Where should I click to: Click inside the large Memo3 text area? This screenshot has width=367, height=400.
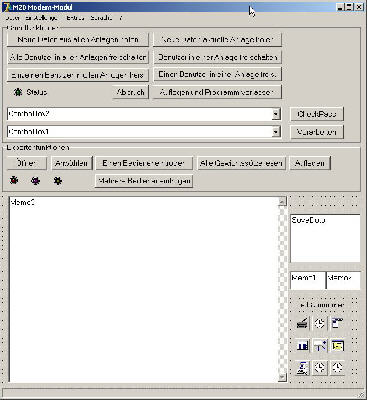pyautogui.click(x=143, y=289)
